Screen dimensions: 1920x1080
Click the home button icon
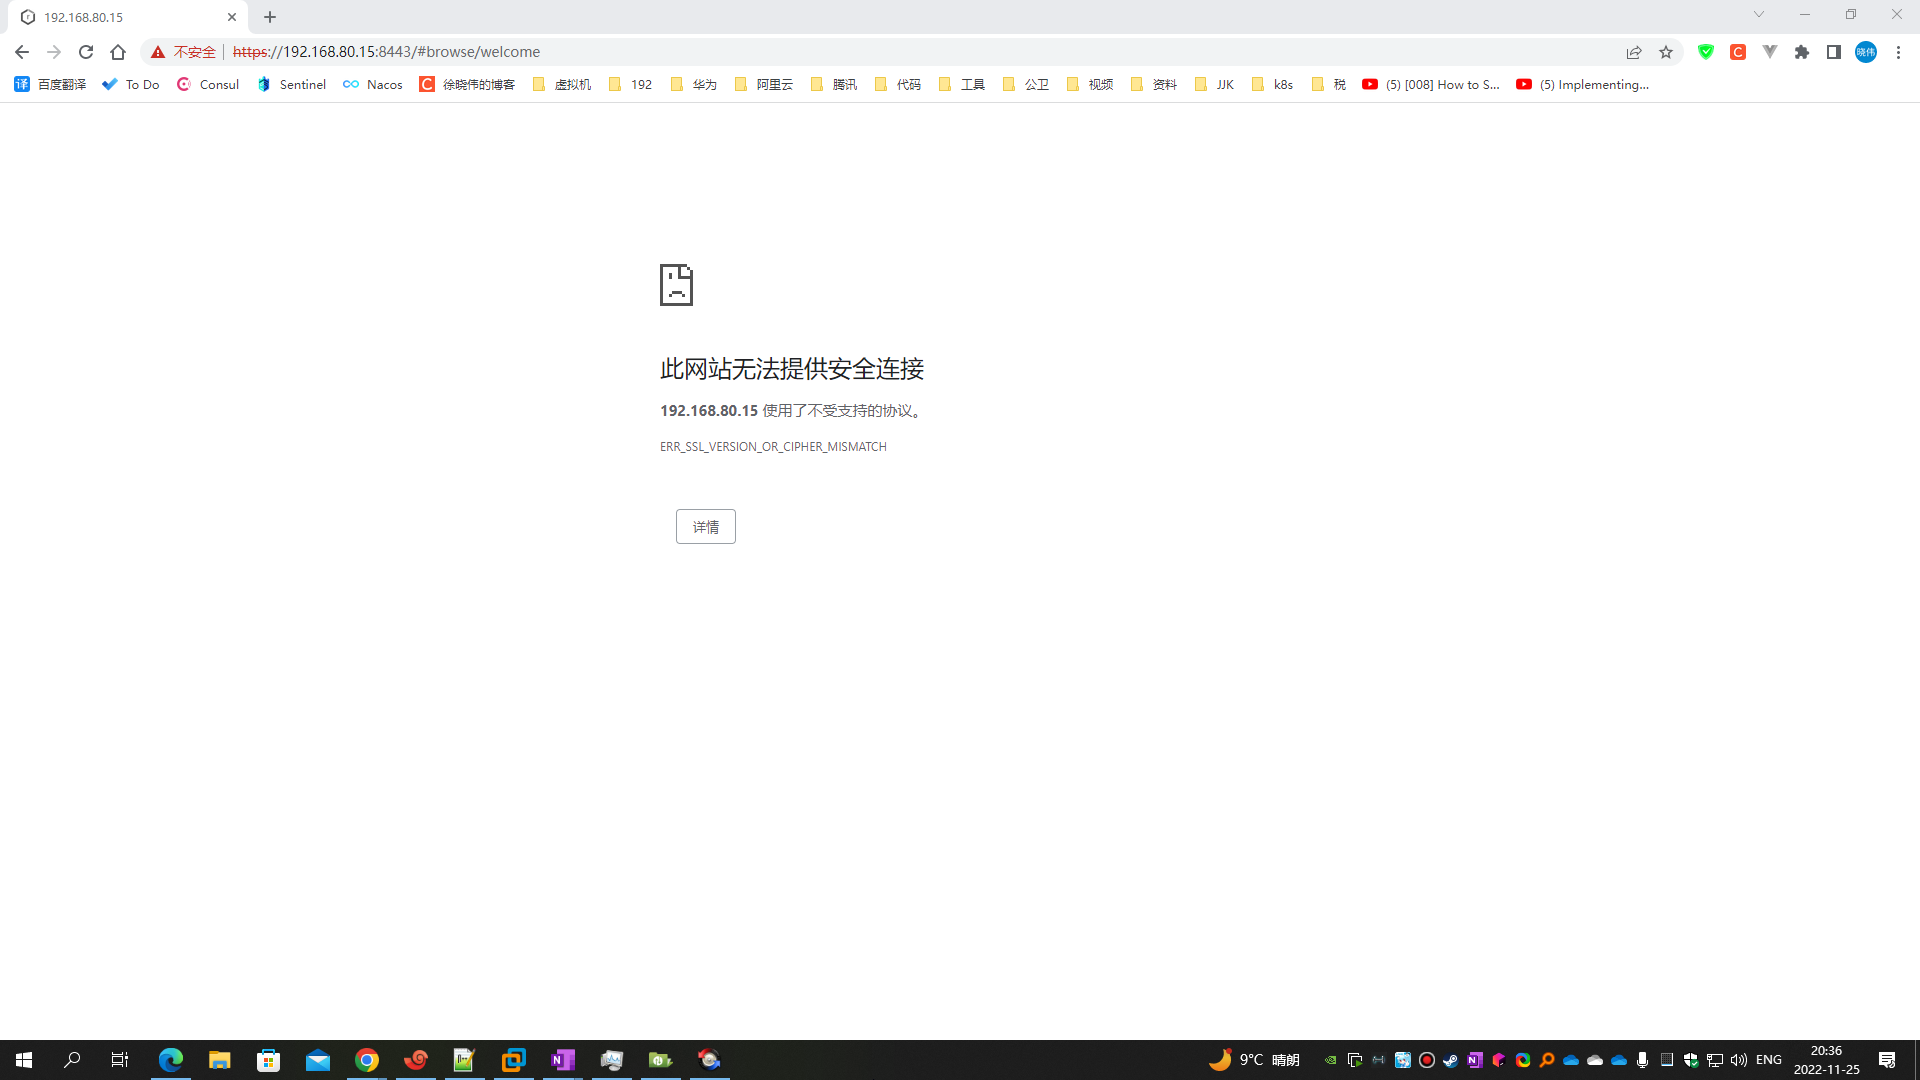click(x=118, y=52)
